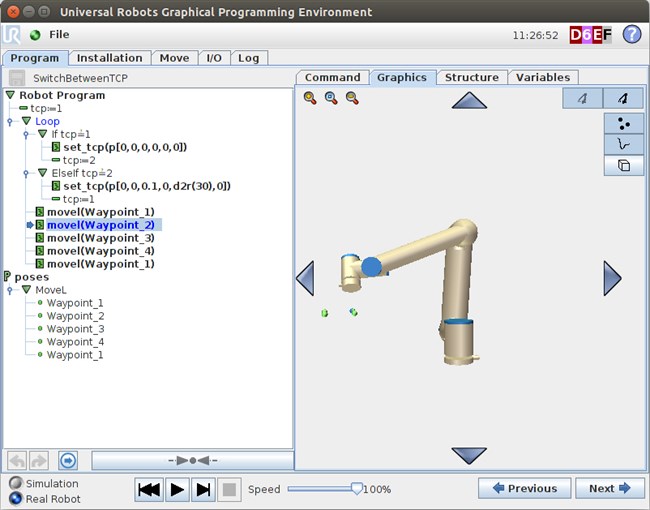Select the tcp:=2 assignment line
Screen dimensions: 650x510
(x=79, y=160)
